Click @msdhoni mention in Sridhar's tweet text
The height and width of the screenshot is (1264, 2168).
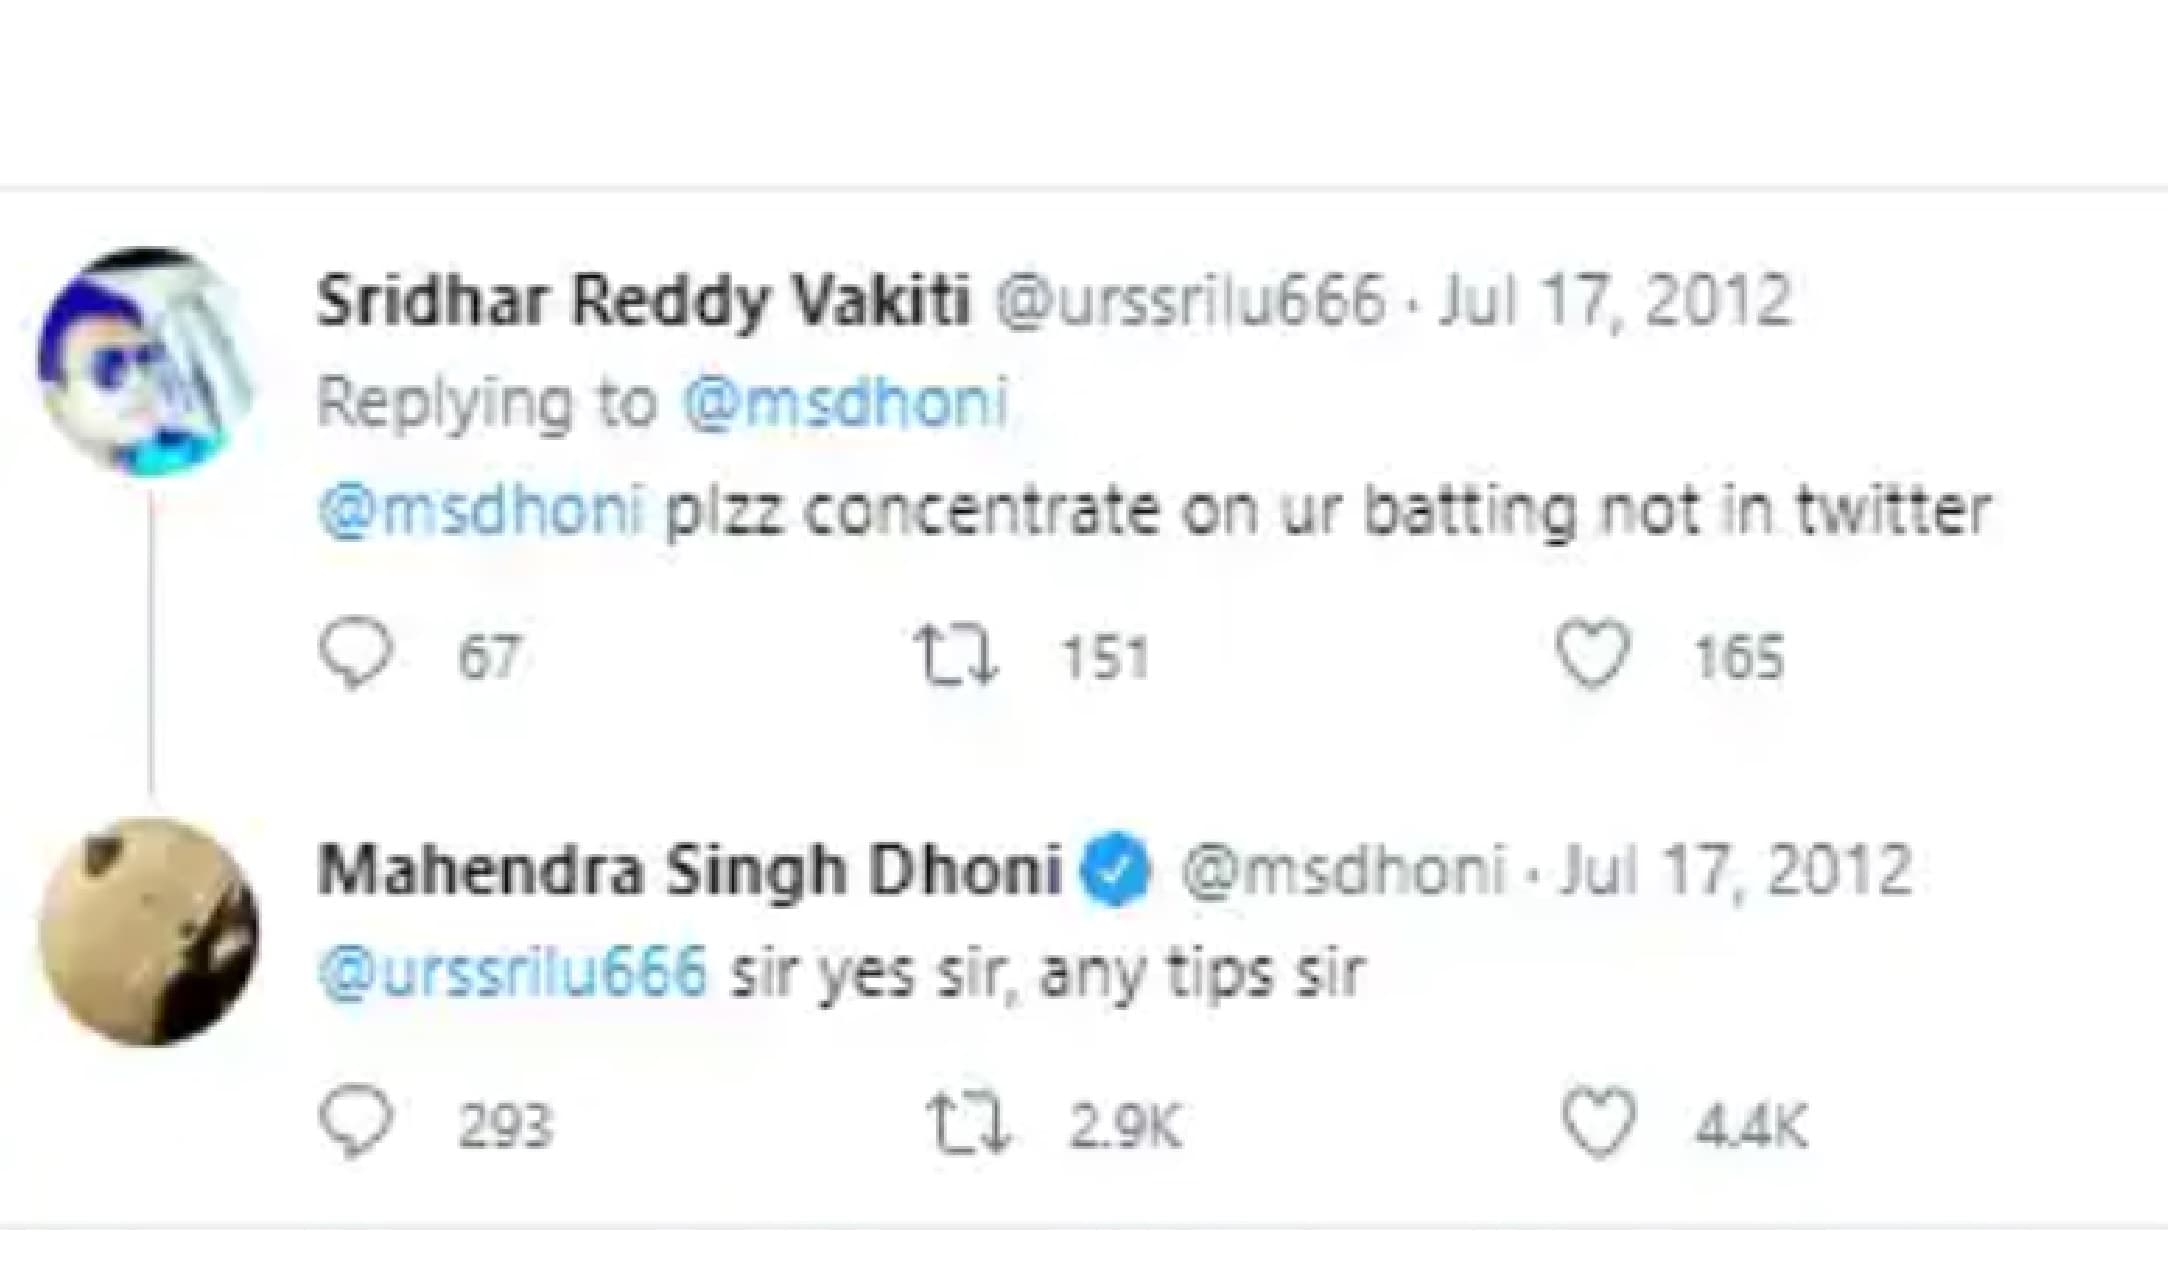coord(480,512)
